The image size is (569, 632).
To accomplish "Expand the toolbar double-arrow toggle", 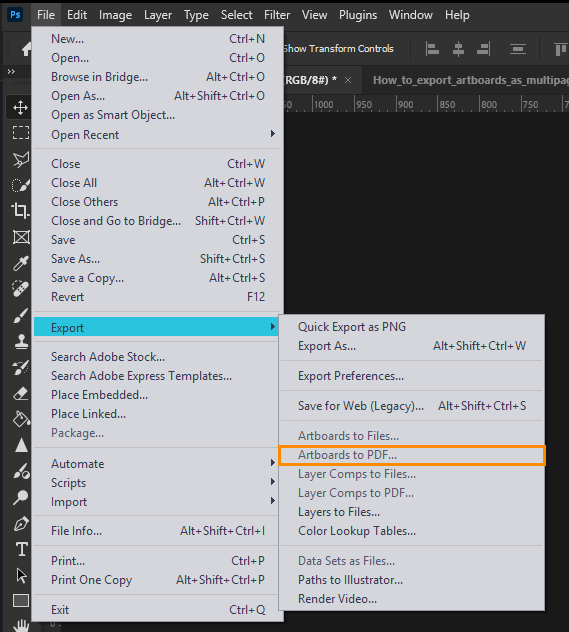I will point(11,72).
